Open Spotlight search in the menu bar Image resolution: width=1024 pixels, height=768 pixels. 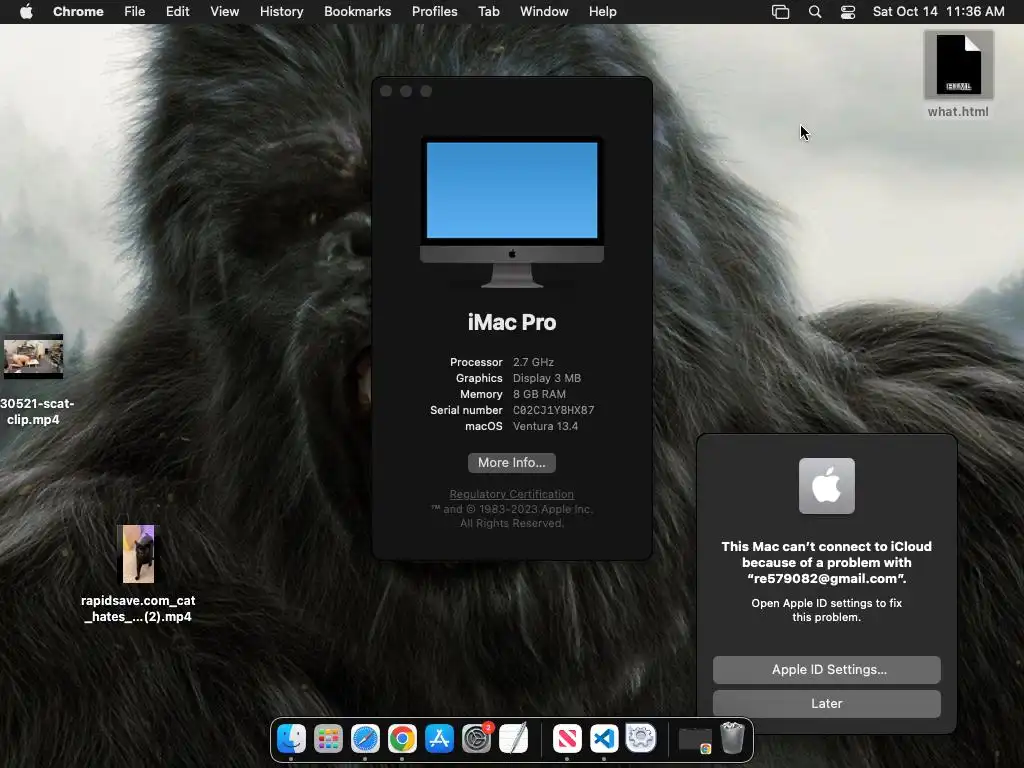(x=814, y=12)
